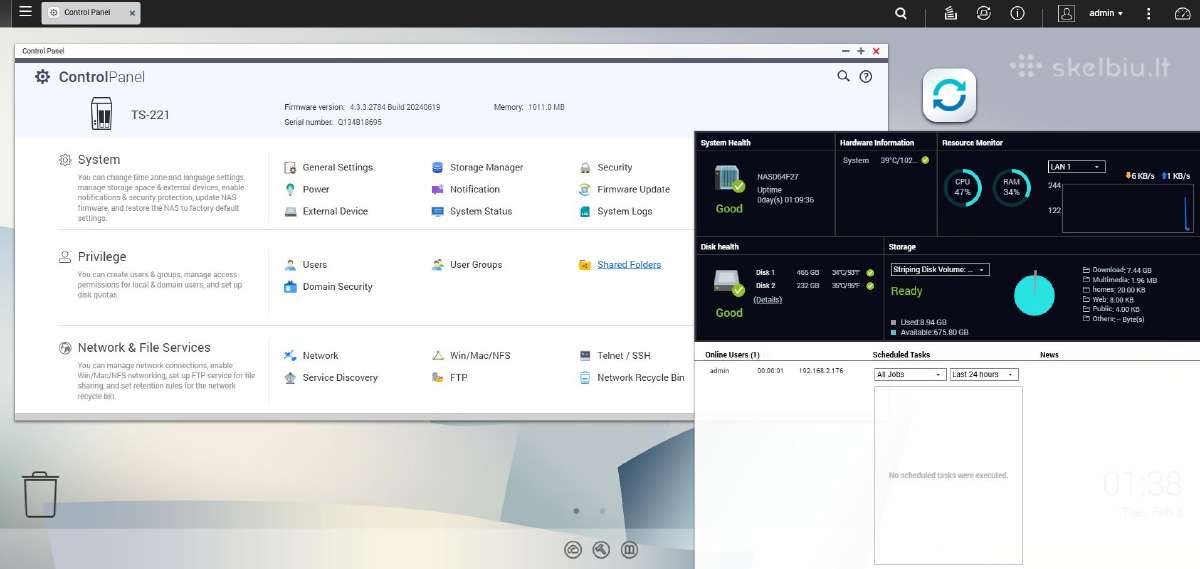Go to second desktop page dot

[x=602, y=511]
